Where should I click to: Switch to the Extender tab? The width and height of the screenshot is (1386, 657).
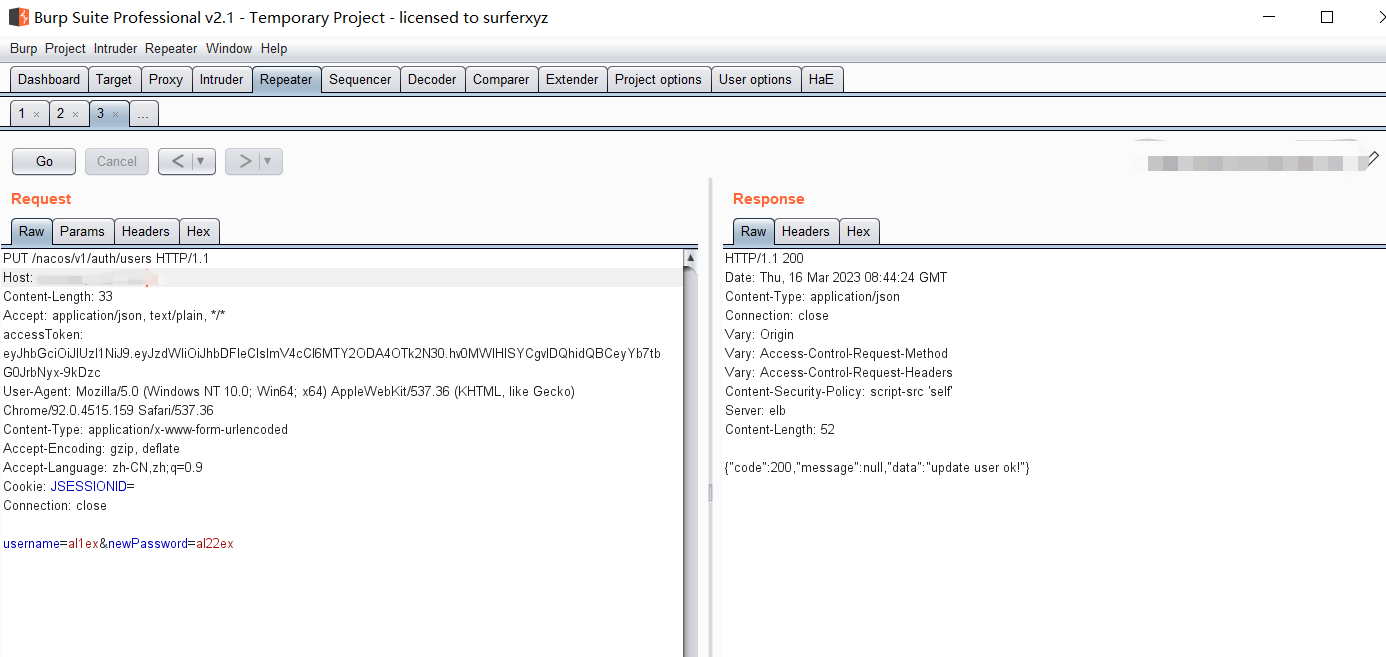pyautogui.click(x=572, y=79)
